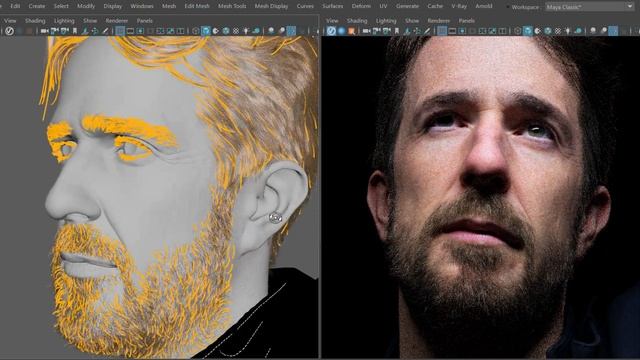Open Camera Attributes in gray model viewport
Image resolution: width=640 pixels, height=360 pixels.
click(x=64, y=31)
